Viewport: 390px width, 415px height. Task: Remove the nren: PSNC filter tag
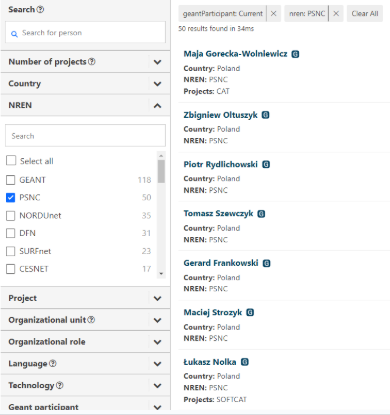pyautogui.click(x=336, y=14)
